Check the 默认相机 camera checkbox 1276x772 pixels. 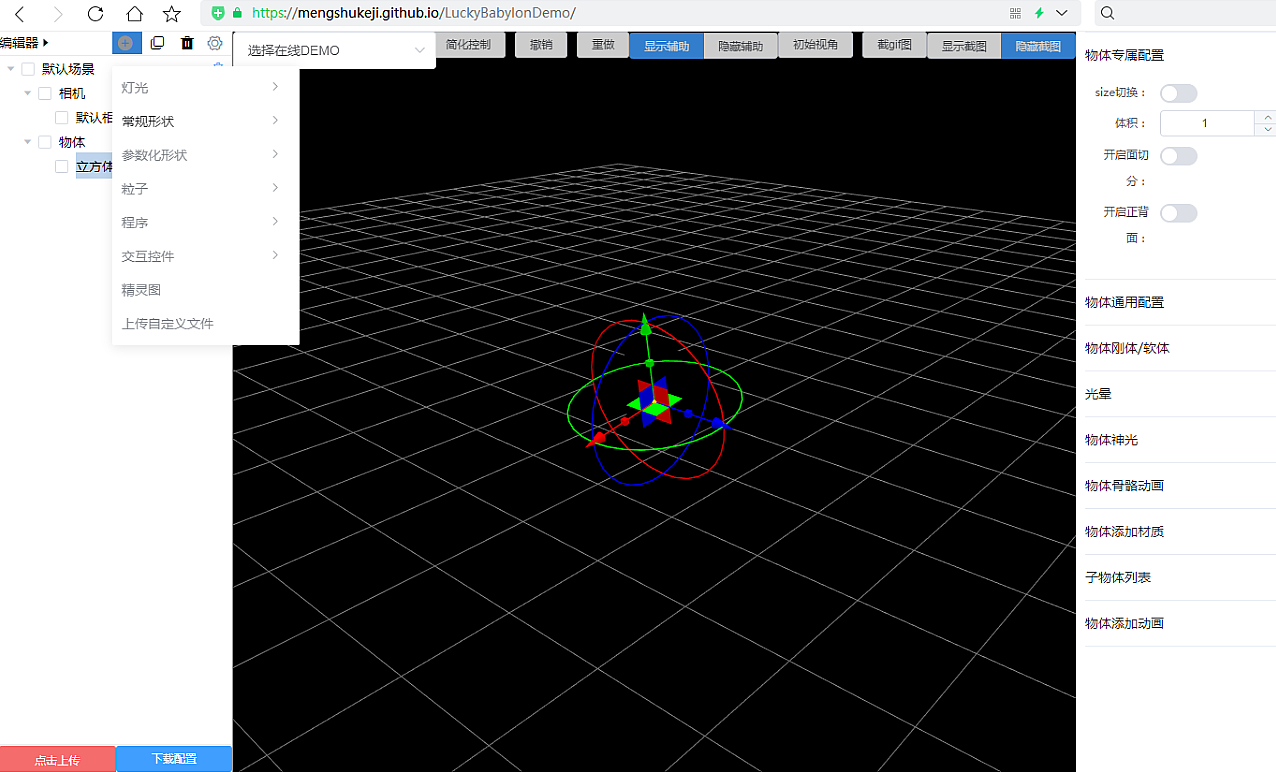62,117
